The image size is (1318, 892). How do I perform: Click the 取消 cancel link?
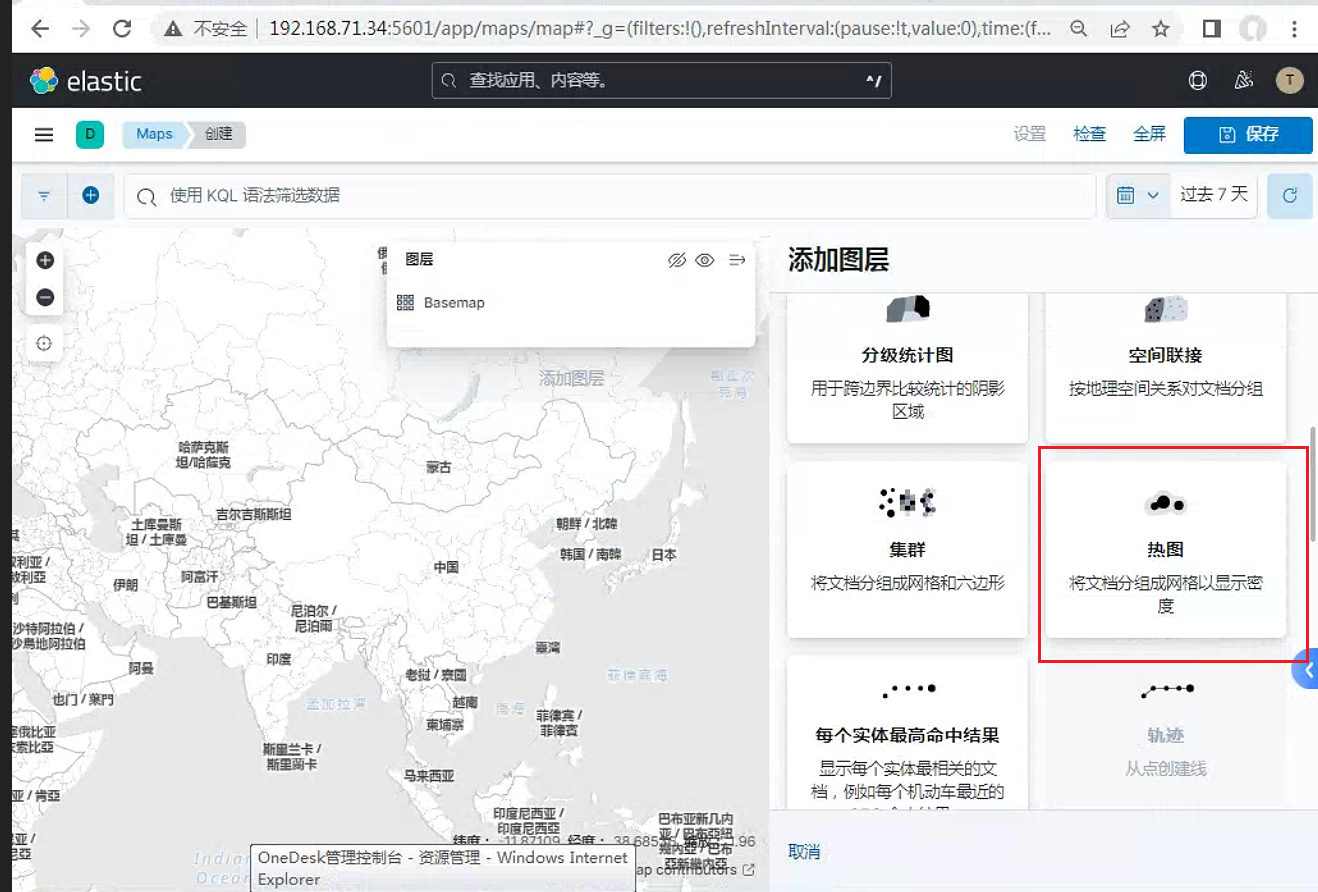click(x=804, y=852)
